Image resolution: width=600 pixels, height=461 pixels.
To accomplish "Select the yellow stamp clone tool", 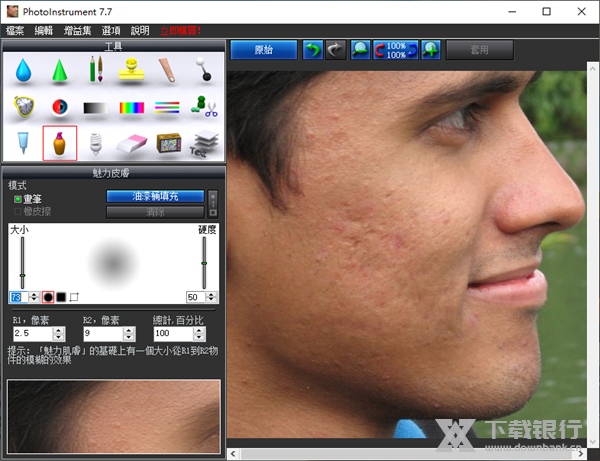I will pos(132,70).
